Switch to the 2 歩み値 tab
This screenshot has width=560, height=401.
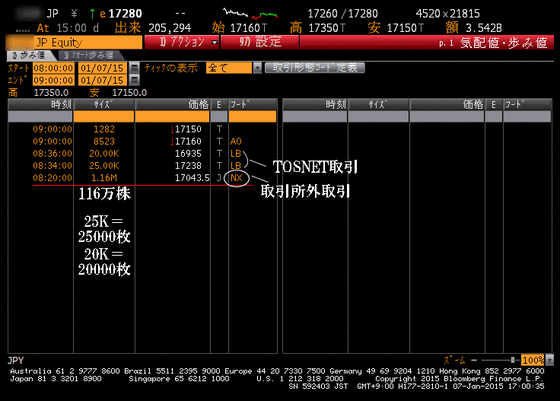pos(30,55)
